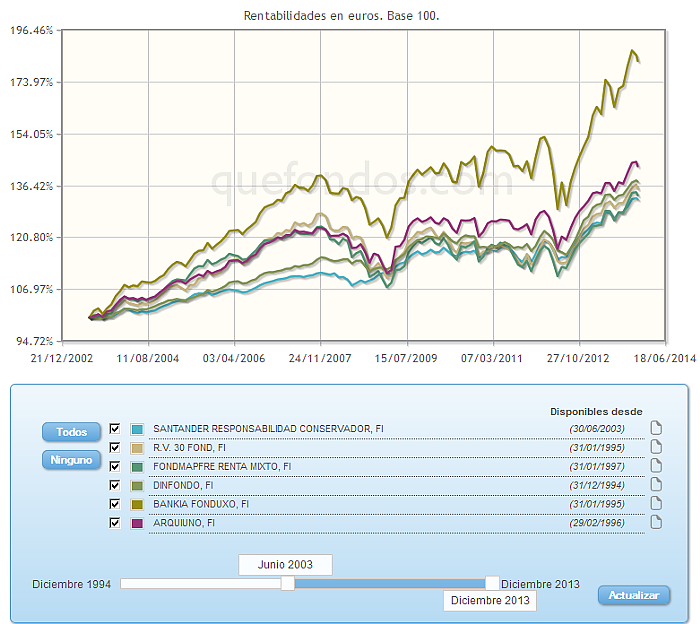Image resolution: width=700 pixels, height=624 pixels.
Task: Click the Diciembre 2013 tooltip below slider
Action: point(490,600)
